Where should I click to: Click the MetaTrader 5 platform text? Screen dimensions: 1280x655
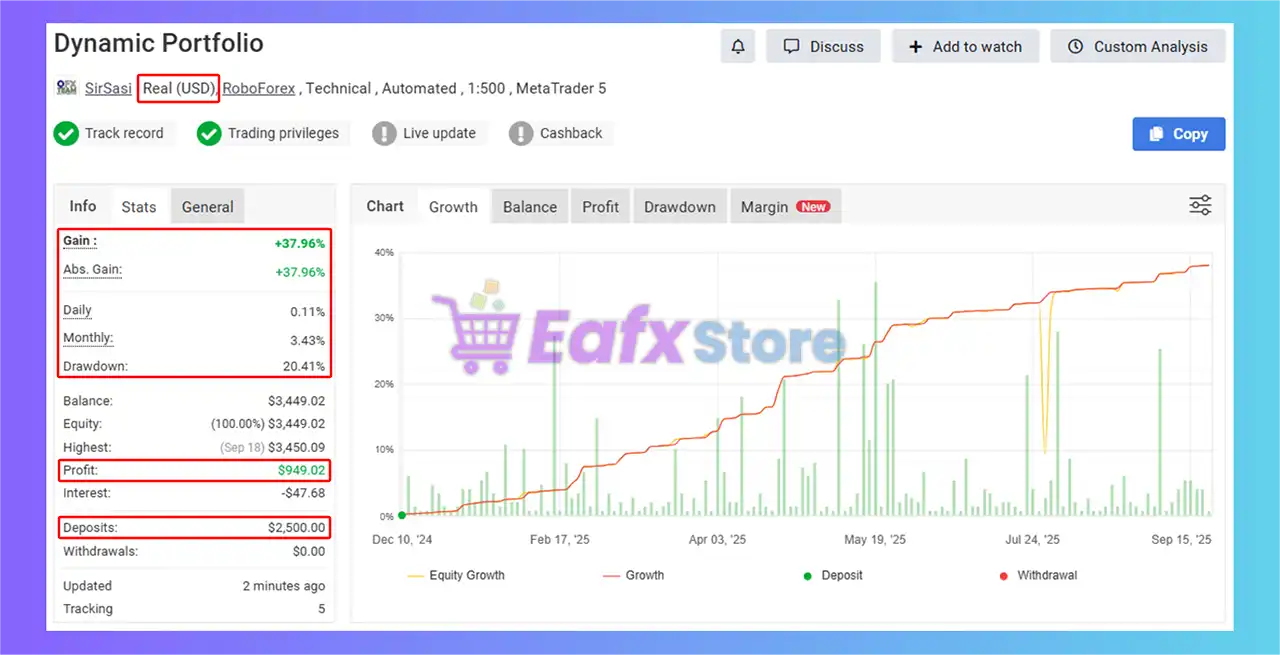pyautogui.click(x=561, y=88)
